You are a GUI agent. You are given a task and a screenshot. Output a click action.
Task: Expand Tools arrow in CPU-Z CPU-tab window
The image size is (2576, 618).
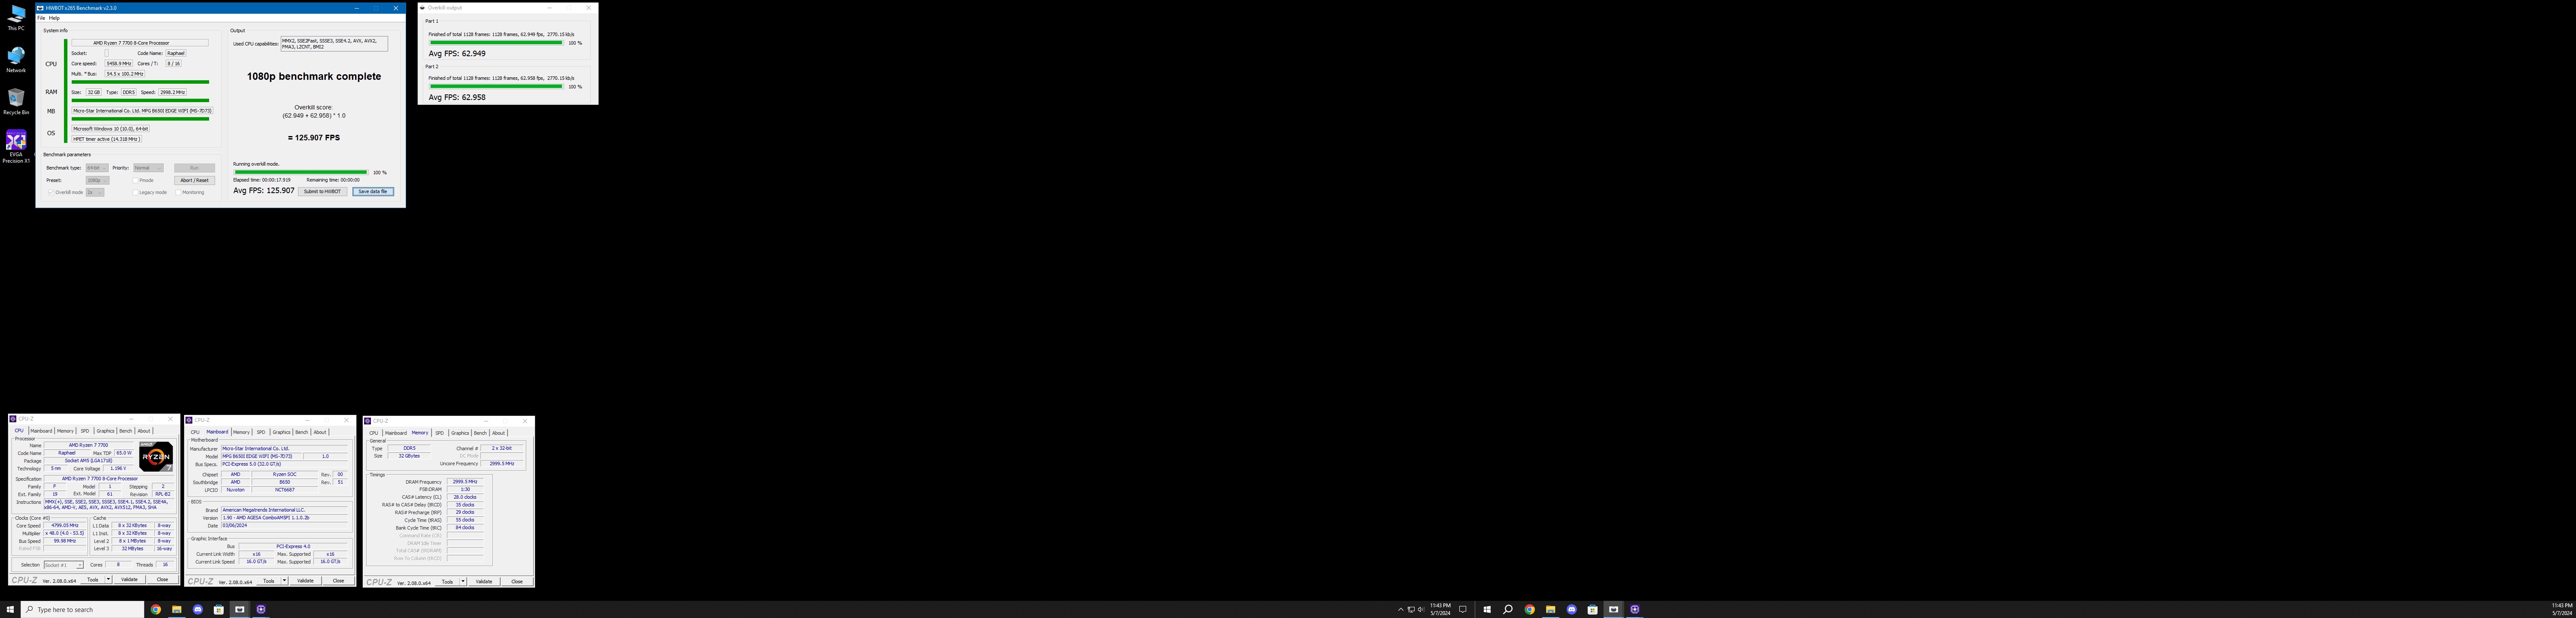tap(108, 580)
